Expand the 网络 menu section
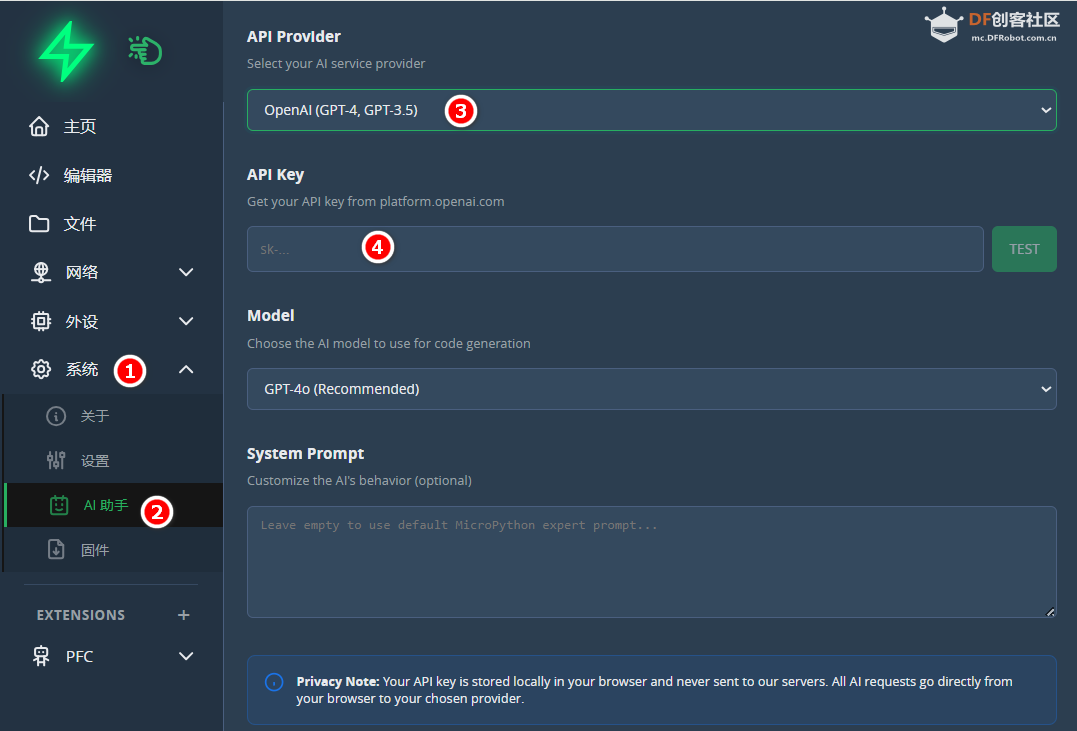This screenshot has height=731, width=1077. pyautogui.click(x=186, y=272)
